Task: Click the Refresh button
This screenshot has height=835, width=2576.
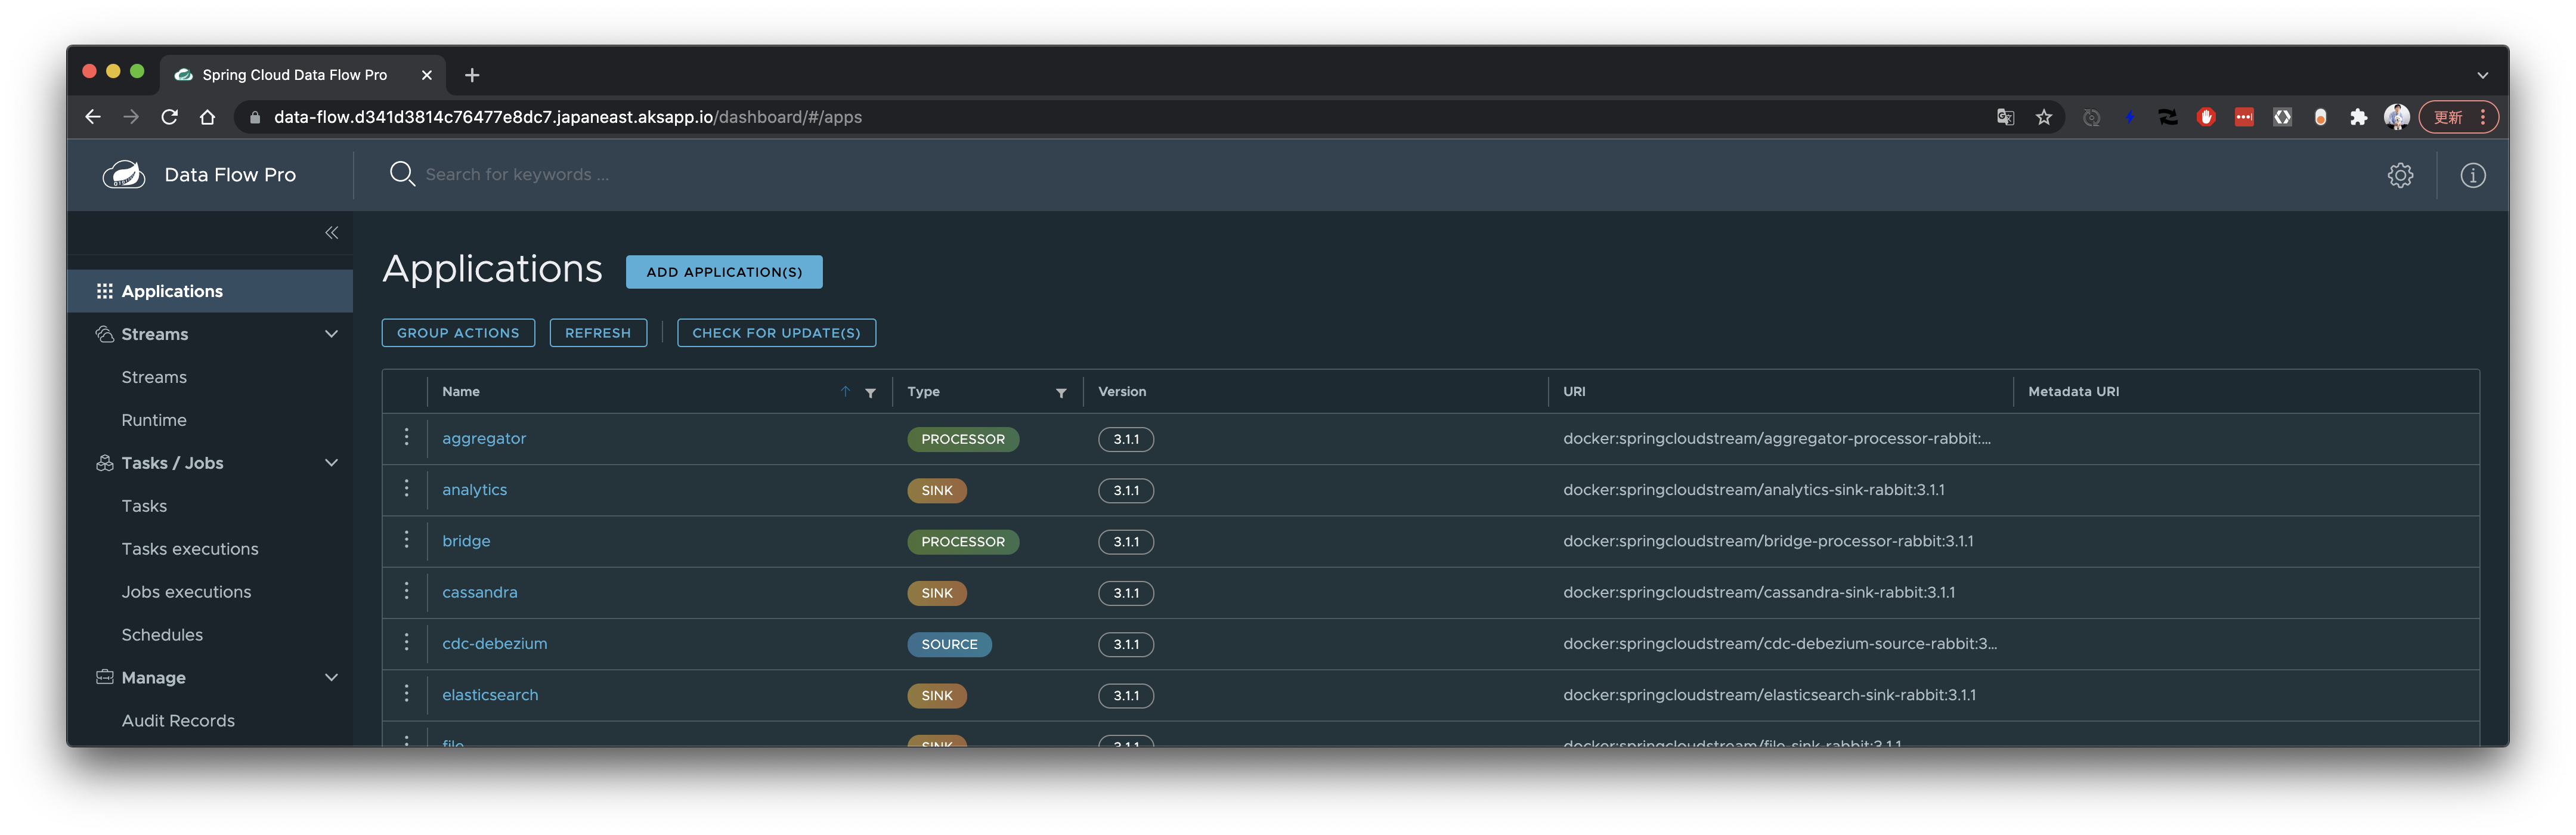Action: 598,333
